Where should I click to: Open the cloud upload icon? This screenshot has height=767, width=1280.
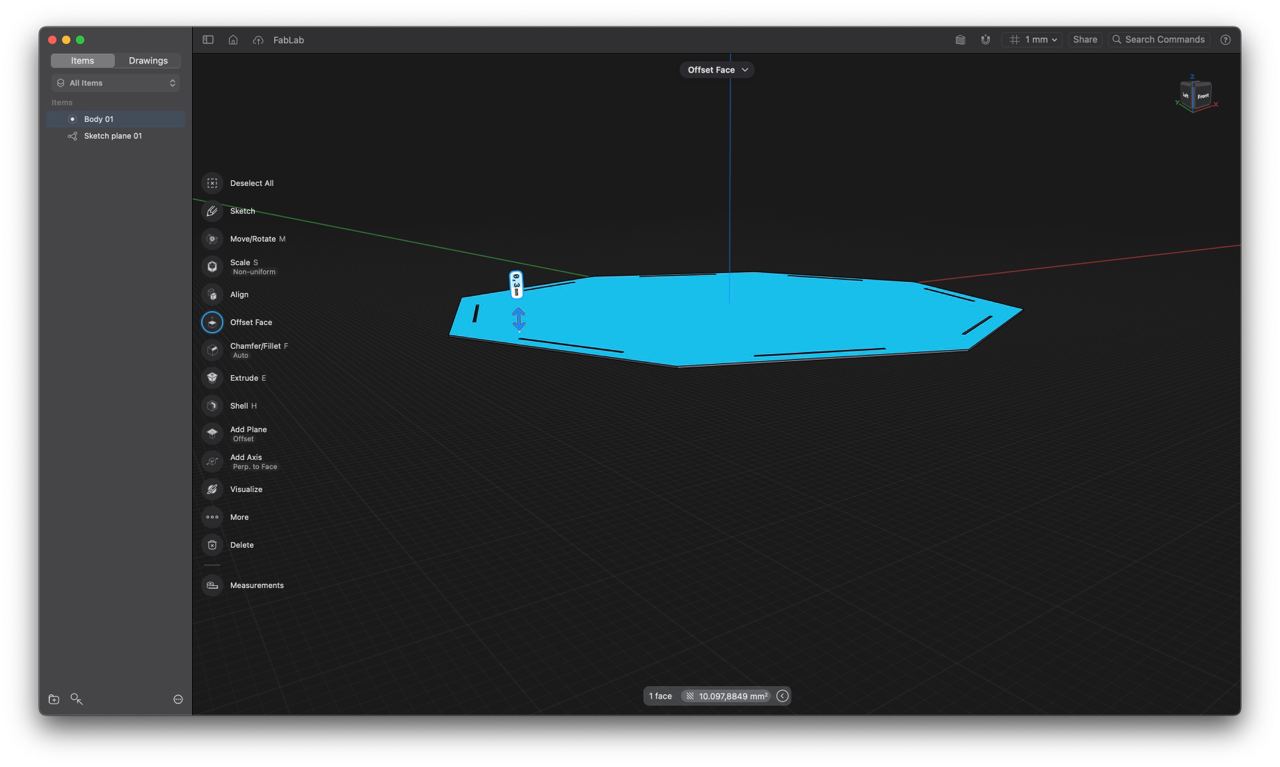click(258, 40)
